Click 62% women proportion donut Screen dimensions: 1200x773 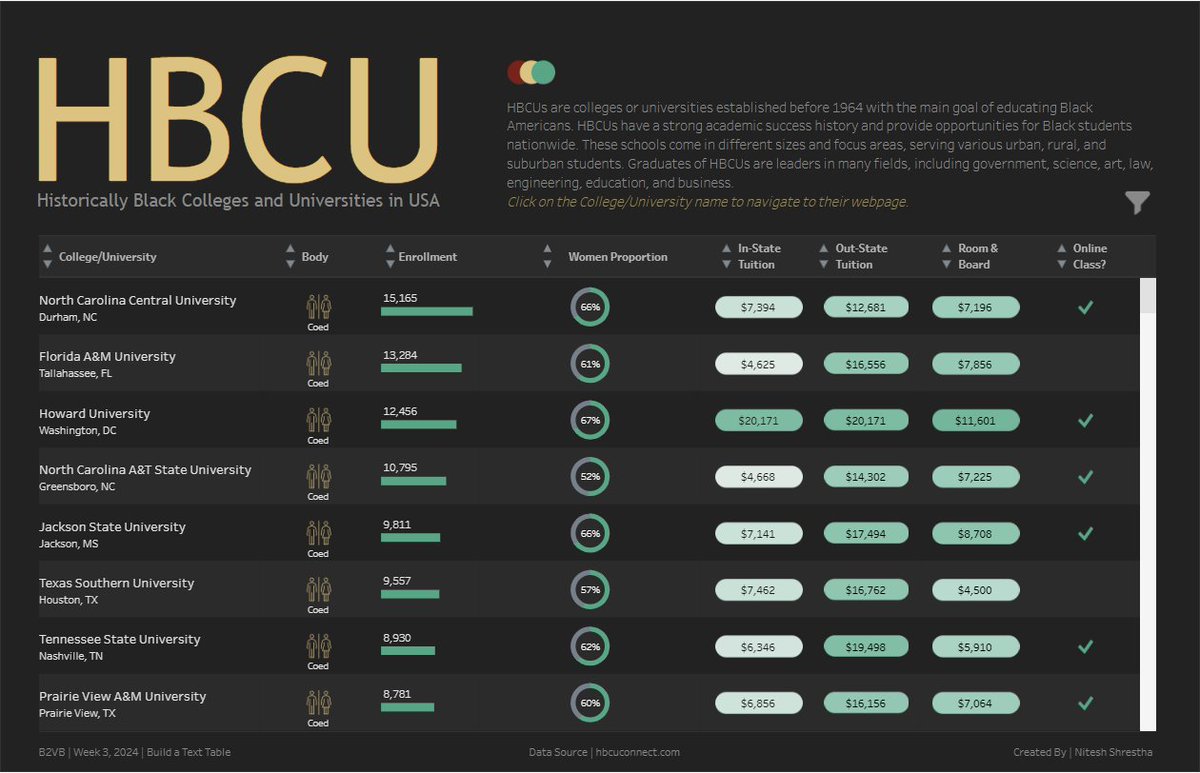point(590,646)
